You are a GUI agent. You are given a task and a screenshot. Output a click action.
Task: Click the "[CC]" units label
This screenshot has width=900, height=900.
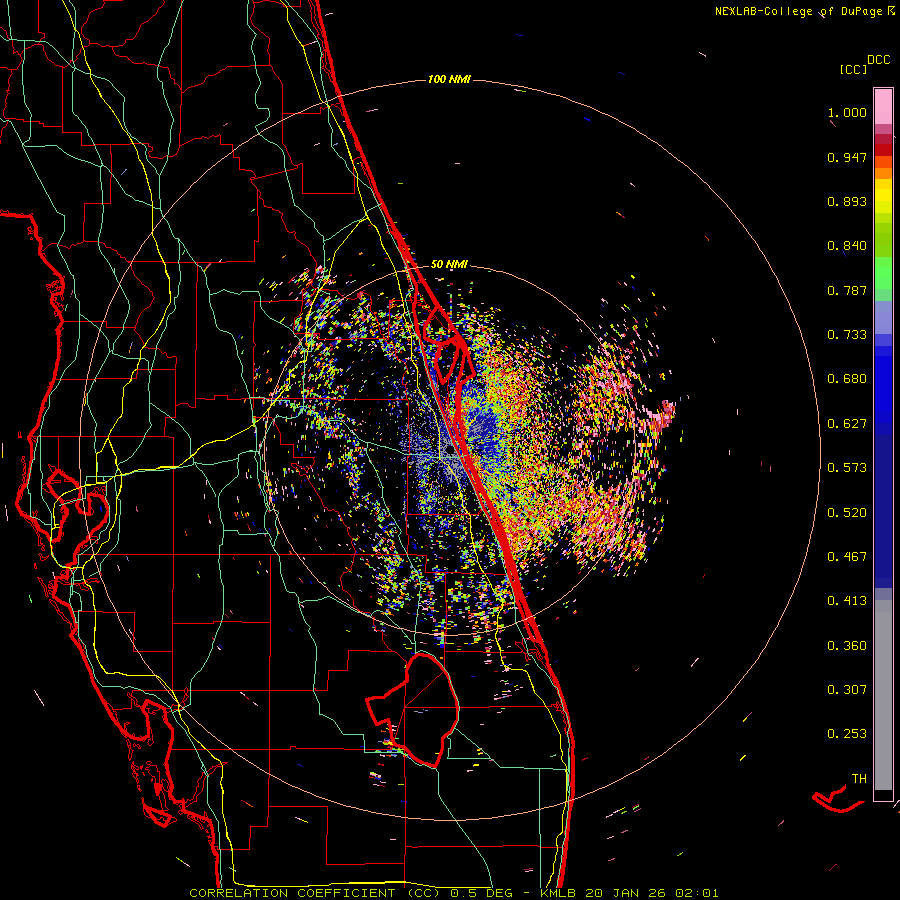coord(853,69)
